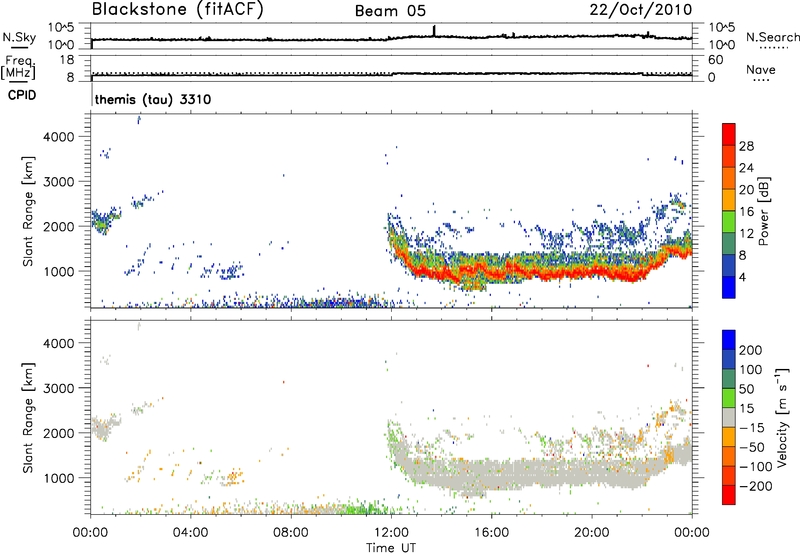Click the 'Beam 05' header text

390,11
